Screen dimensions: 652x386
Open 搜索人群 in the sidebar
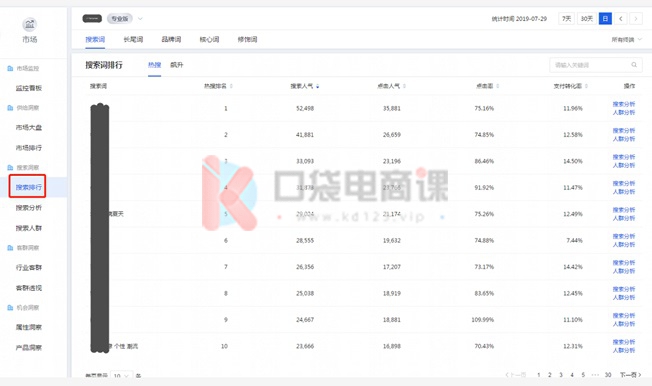29,228
